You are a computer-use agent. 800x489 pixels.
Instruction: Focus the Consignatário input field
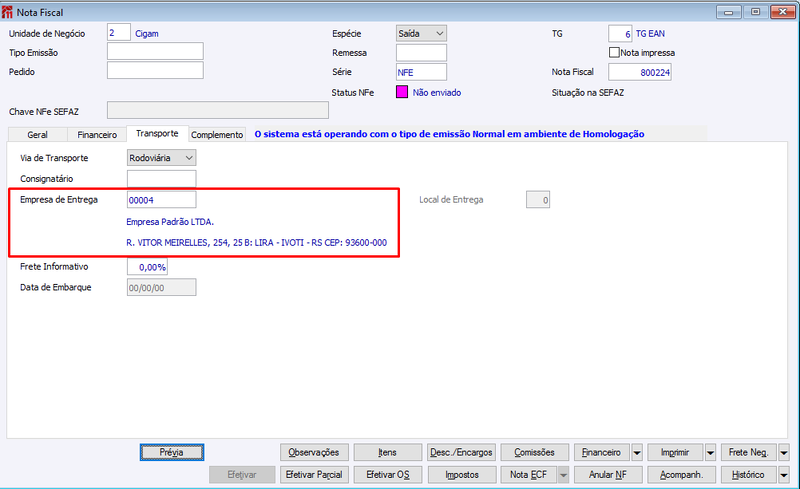[161, 179]
